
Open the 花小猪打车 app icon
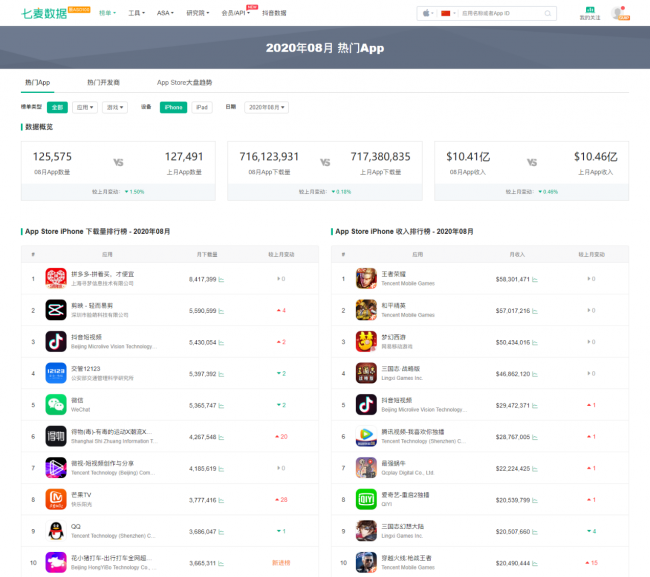56,562
